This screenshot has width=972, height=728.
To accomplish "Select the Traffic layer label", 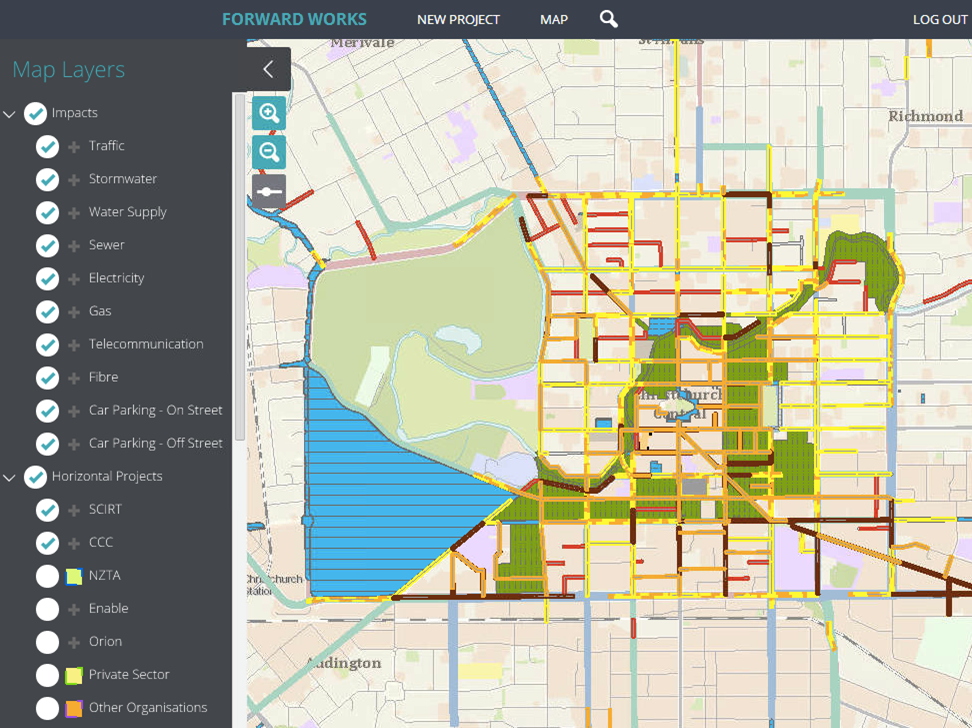I will [107, 146].
